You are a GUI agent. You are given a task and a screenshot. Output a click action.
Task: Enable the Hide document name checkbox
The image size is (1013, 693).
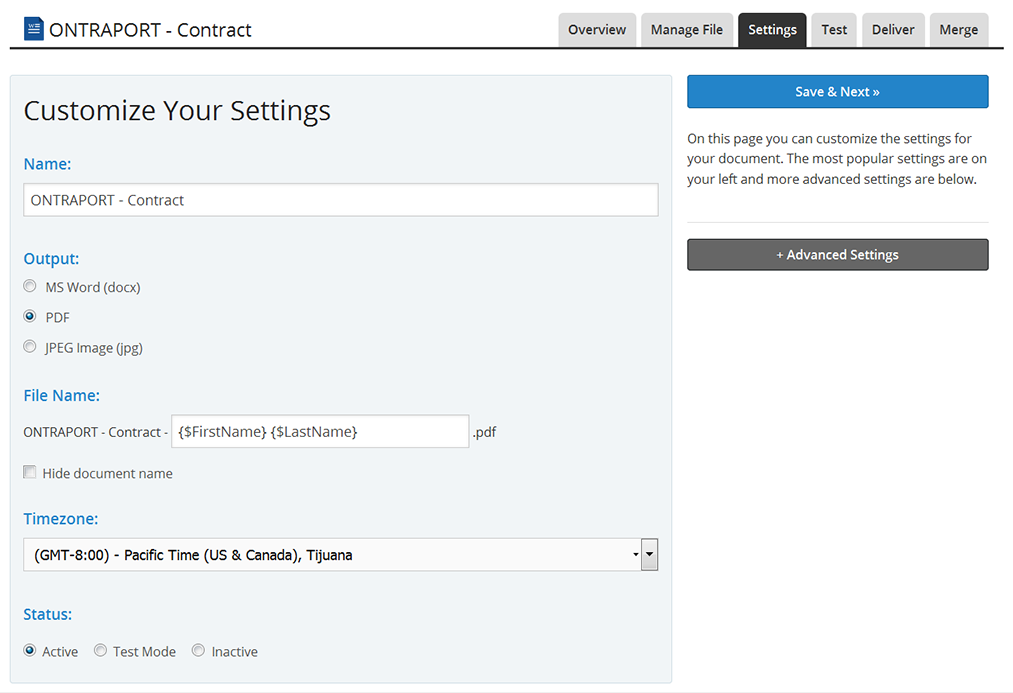point(30,473)
